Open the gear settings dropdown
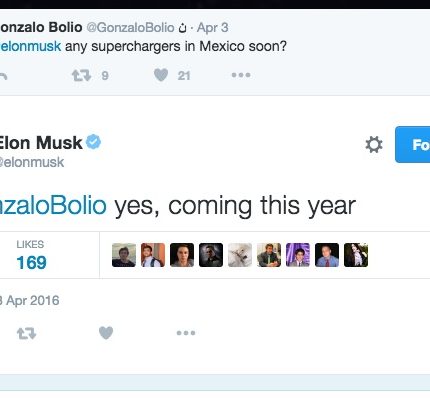 tap(374, 145)
